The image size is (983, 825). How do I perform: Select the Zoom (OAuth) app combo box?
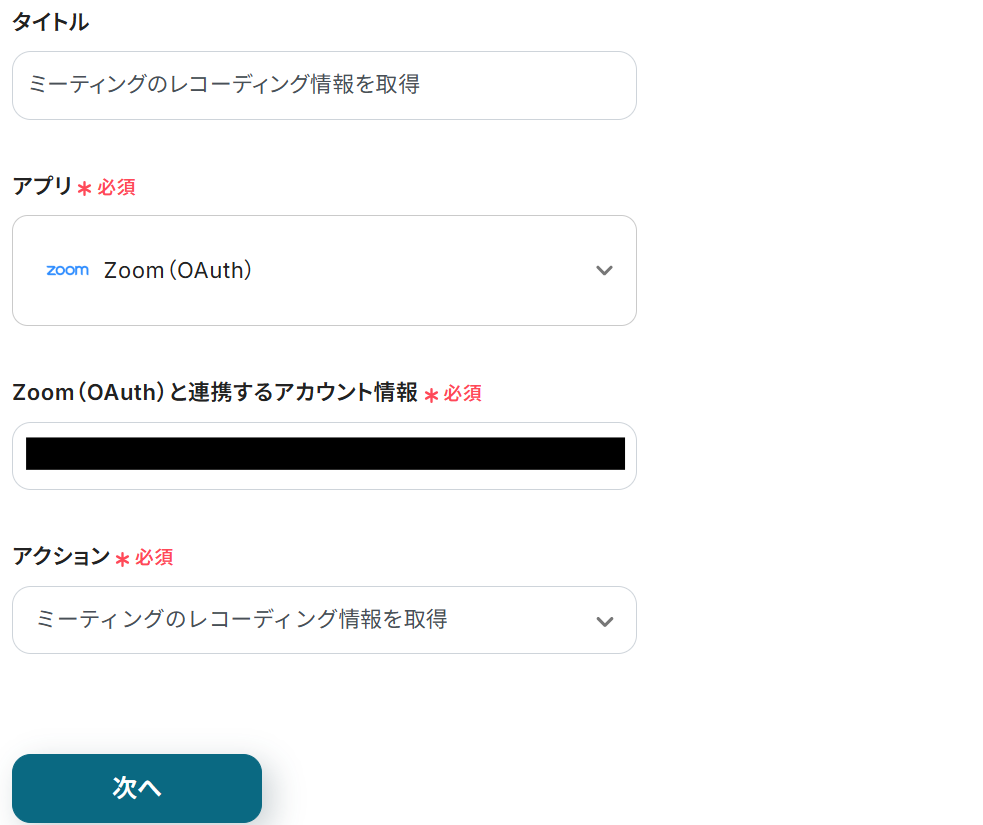coord(324,270)
